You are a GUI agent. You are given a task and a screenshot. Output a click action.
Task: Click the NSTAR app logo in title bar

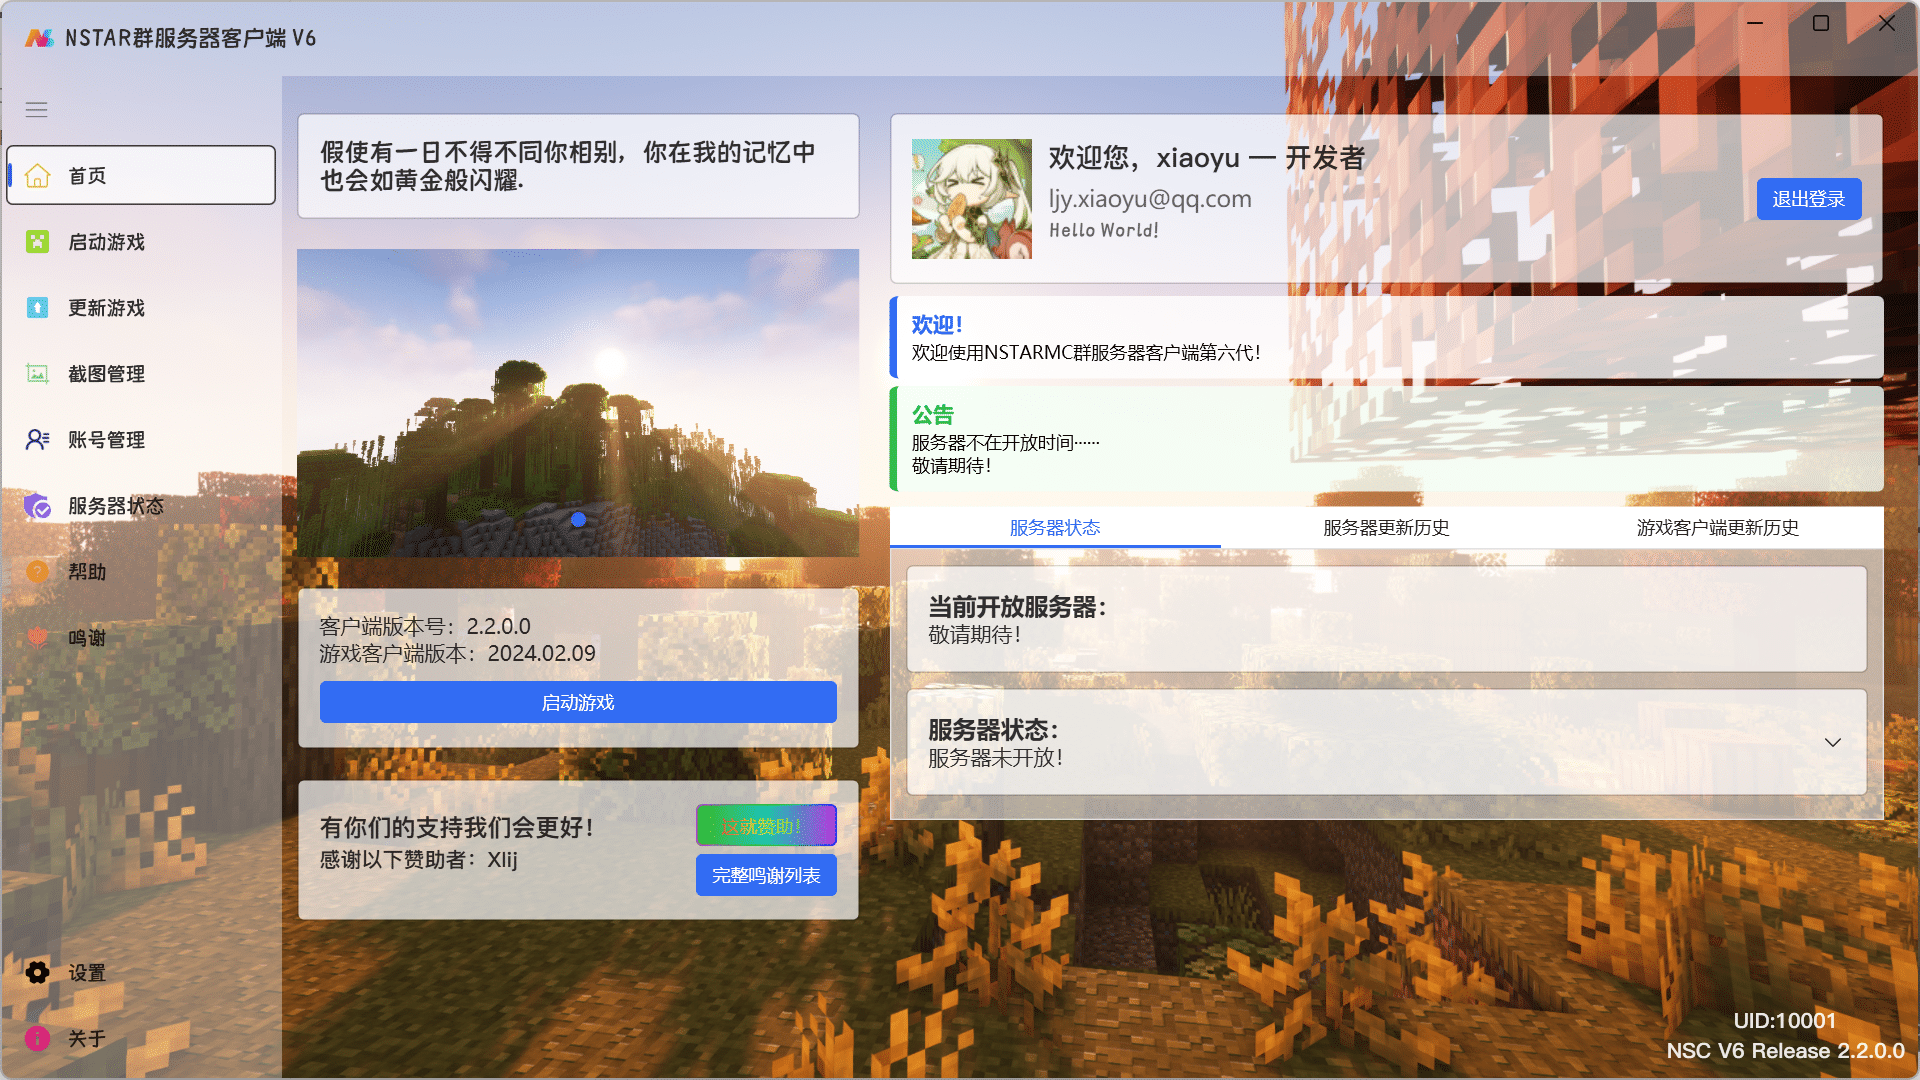[x=39, y=38]
